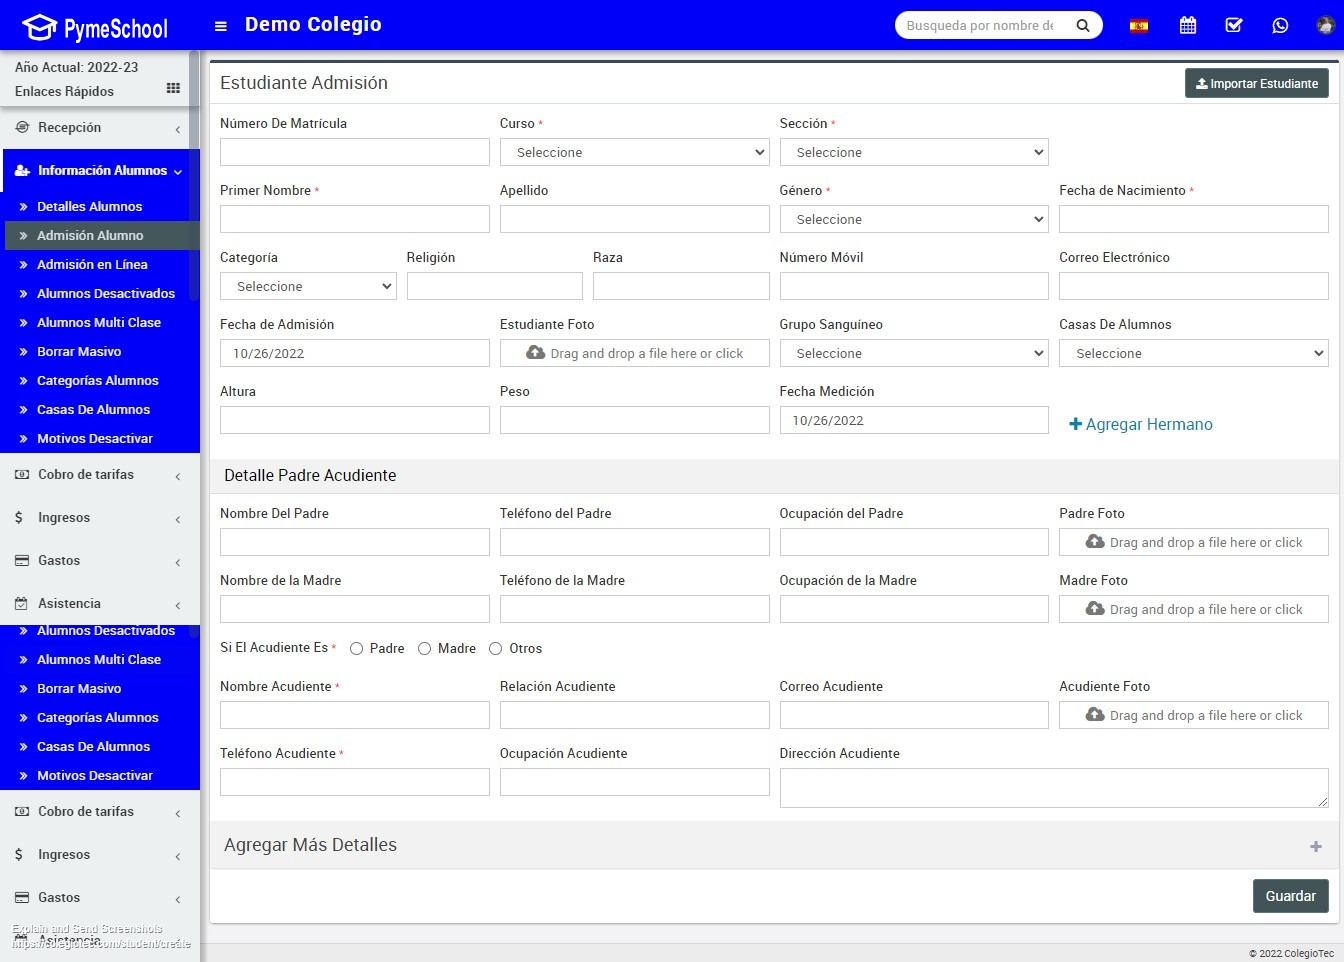
Task: Click the user profile avatar
Action: [1325, 26]
